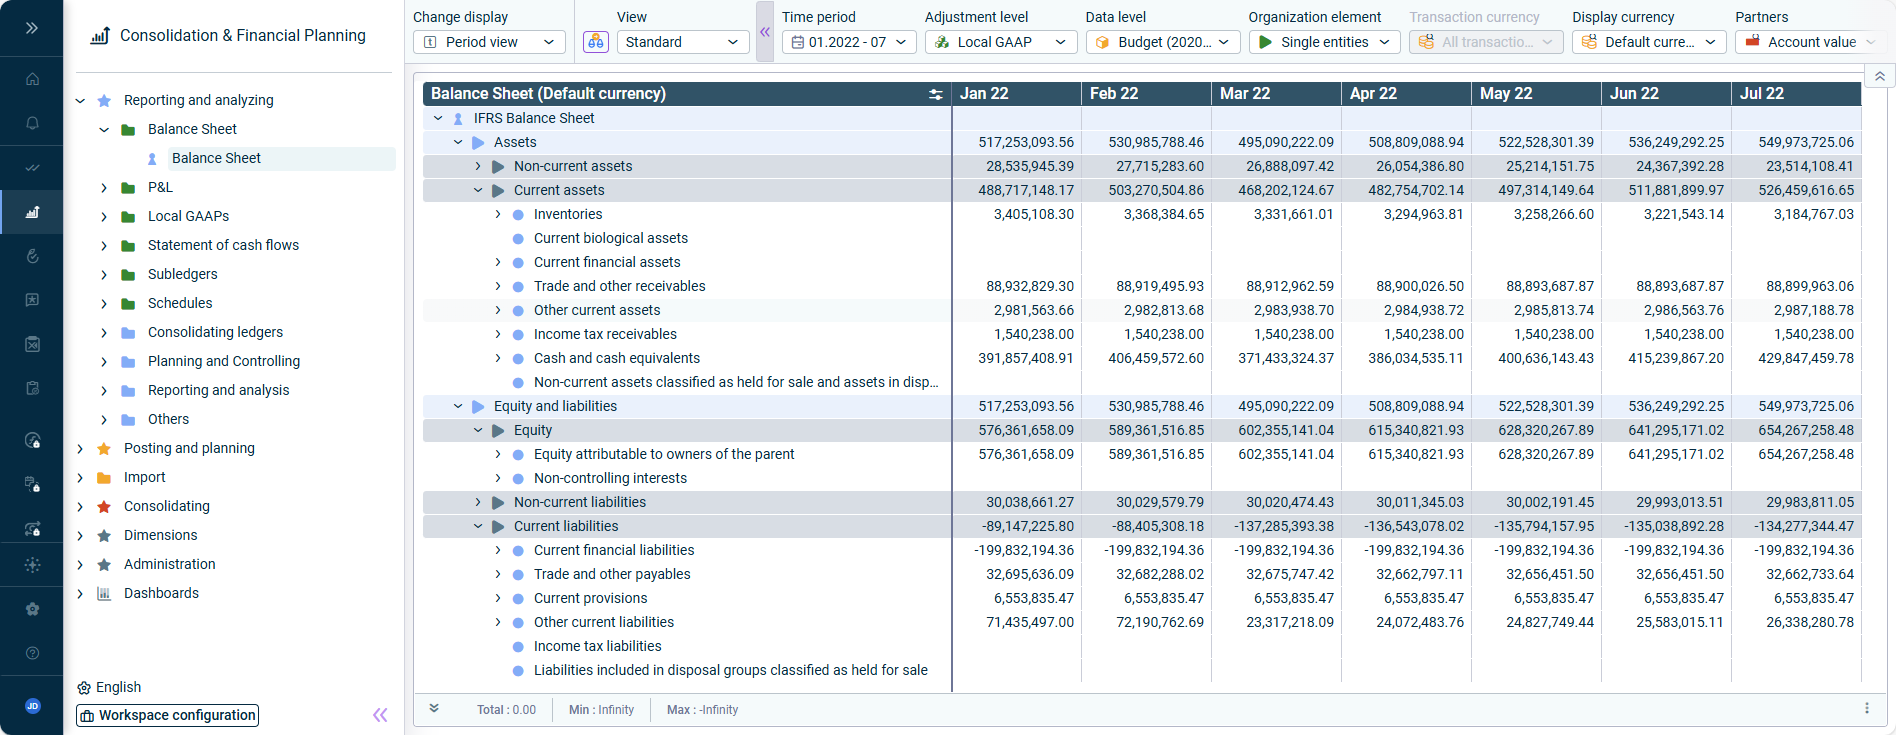
Task: Click the double-checkmark tasks icon in left rail
Action: point(32,168)
